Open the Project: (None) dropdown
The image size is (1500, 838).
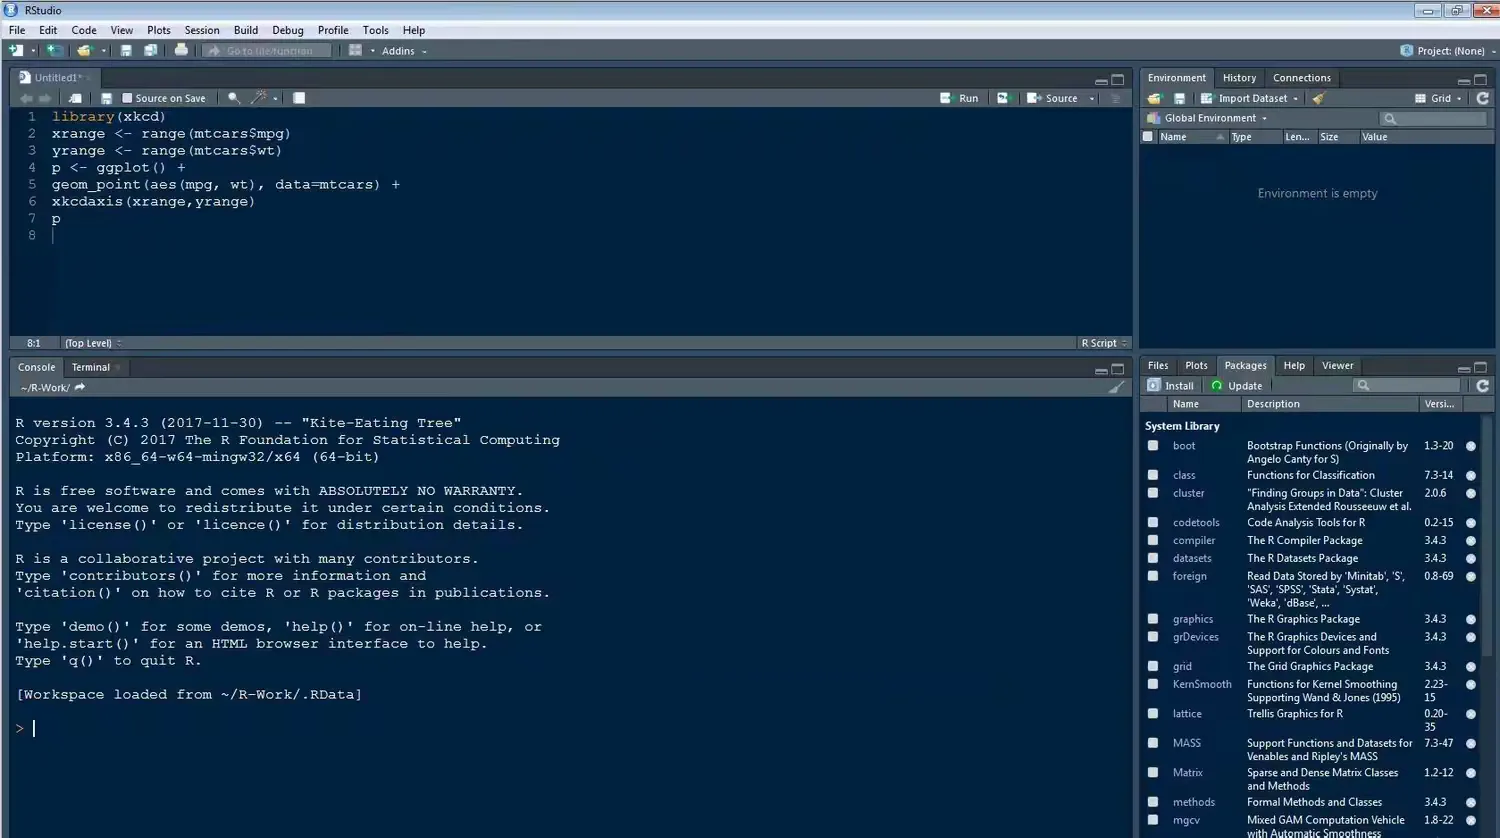coord(1448,51)
